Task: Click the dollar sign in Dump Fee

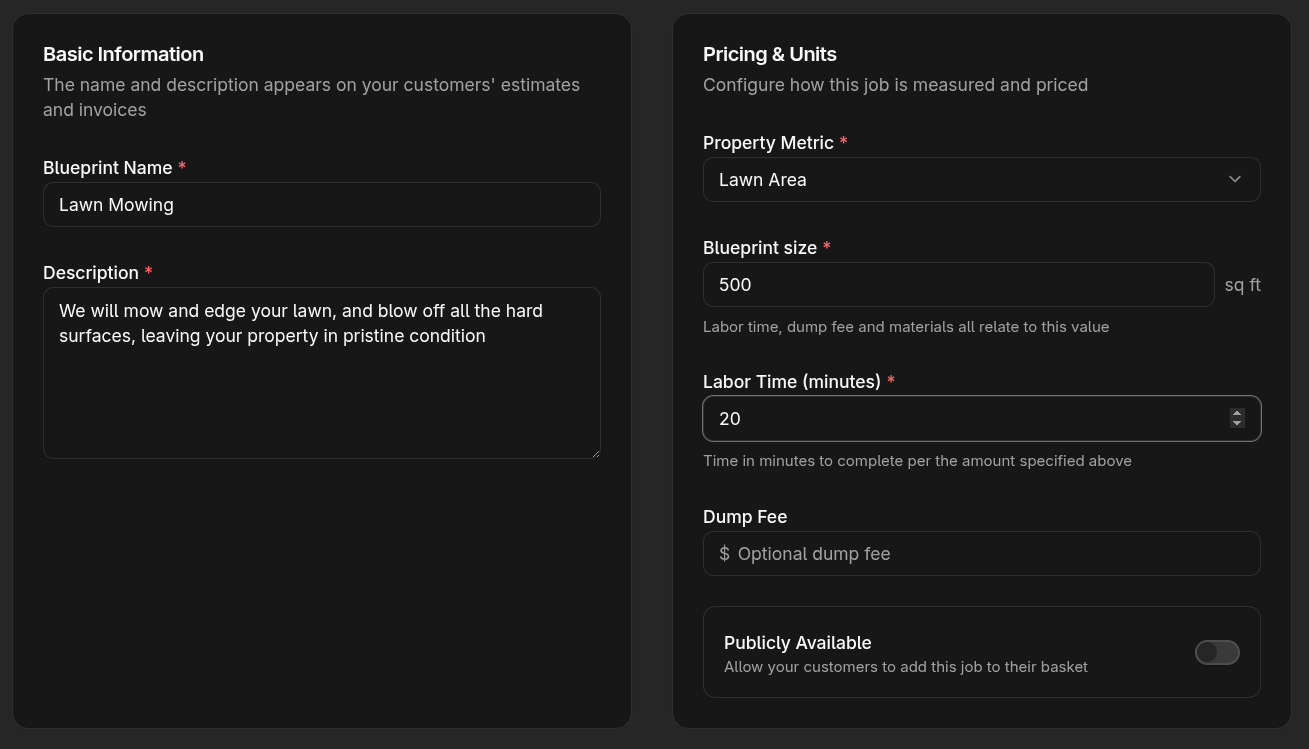Action: click(x=724, y=554)
